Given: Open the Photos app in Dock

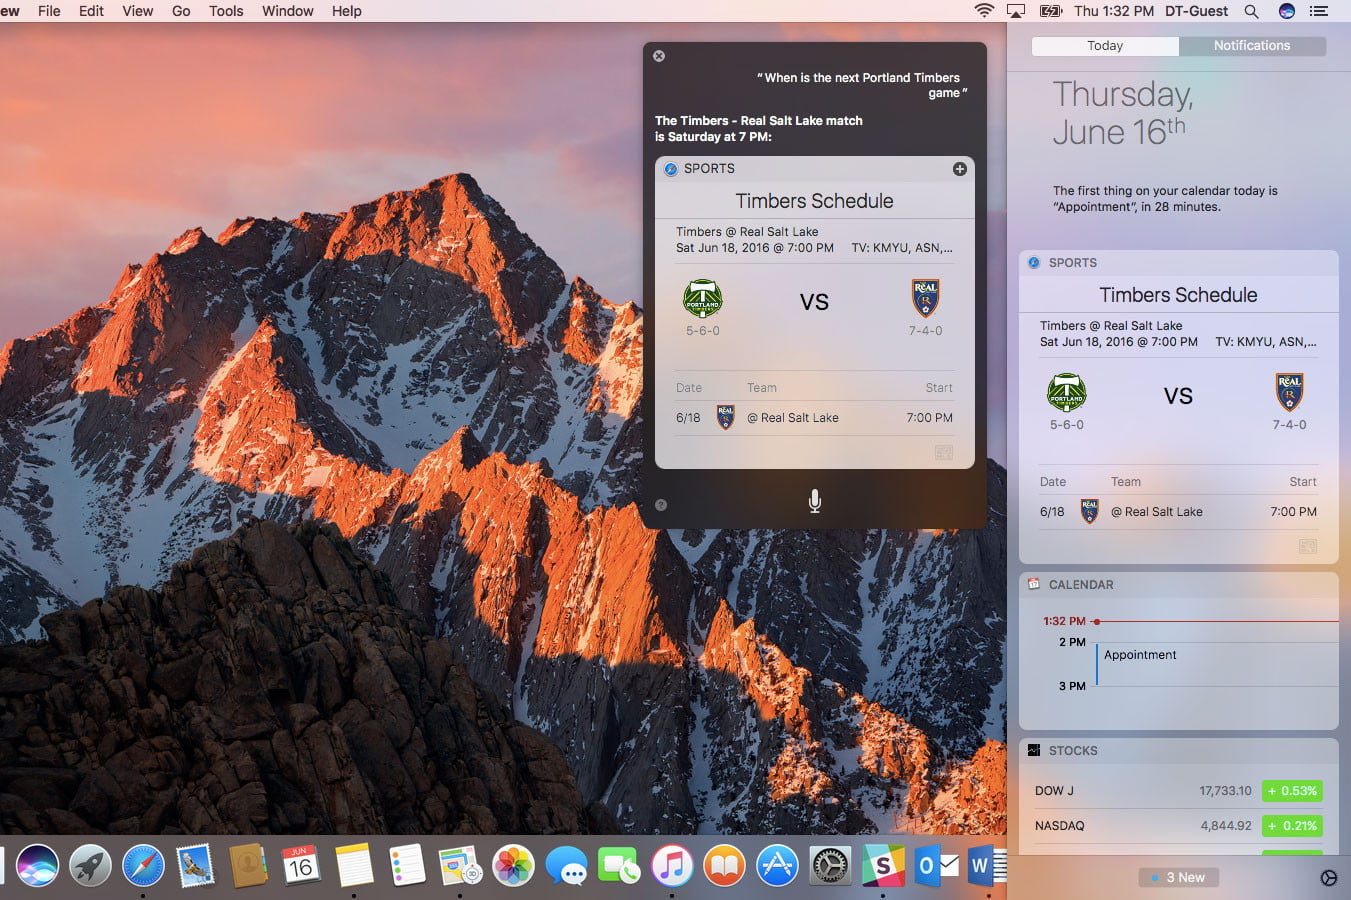Looking at the screenshot, I should [x=513, y=866].
